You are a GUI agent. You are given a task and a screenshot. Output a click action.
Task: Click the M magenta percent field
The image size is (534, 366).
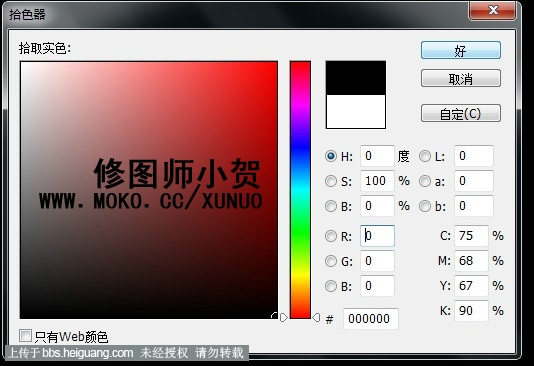click(471, 261)
